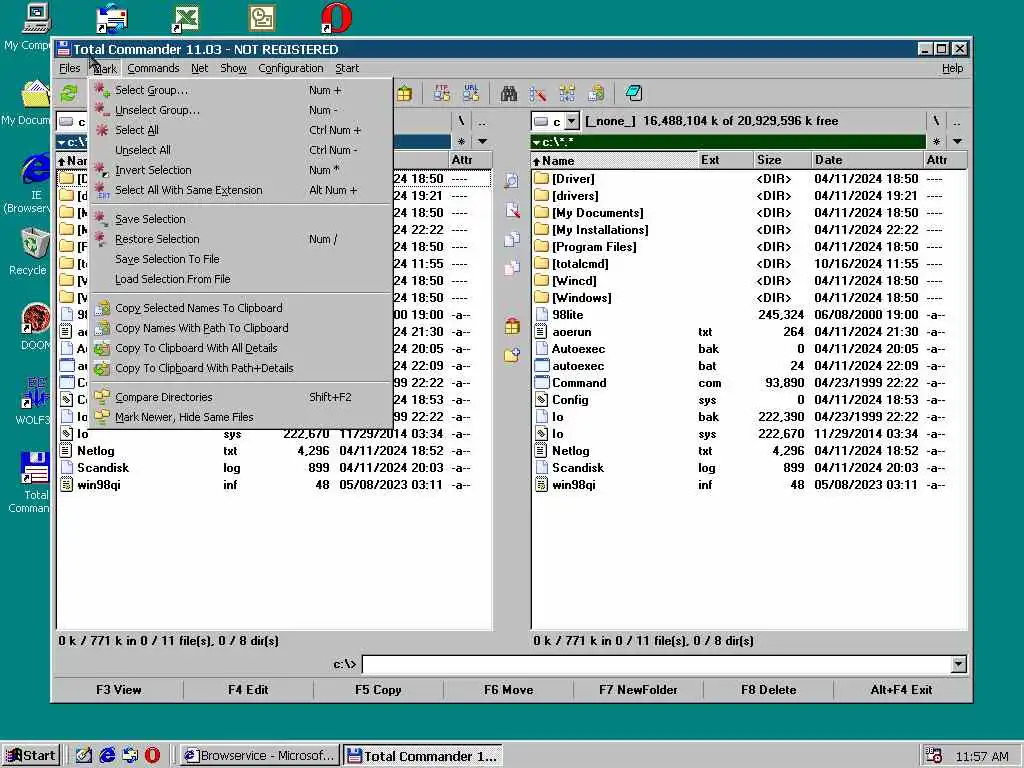
Task: Choose Mark Newer, Hide Same Files
Action: pos(240,417)
